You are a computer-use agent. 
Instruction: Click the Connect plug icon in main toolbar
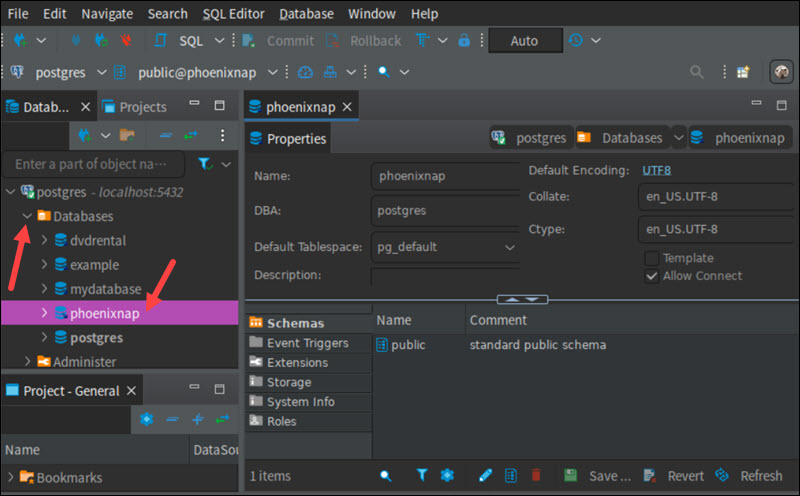click(76, 40)
